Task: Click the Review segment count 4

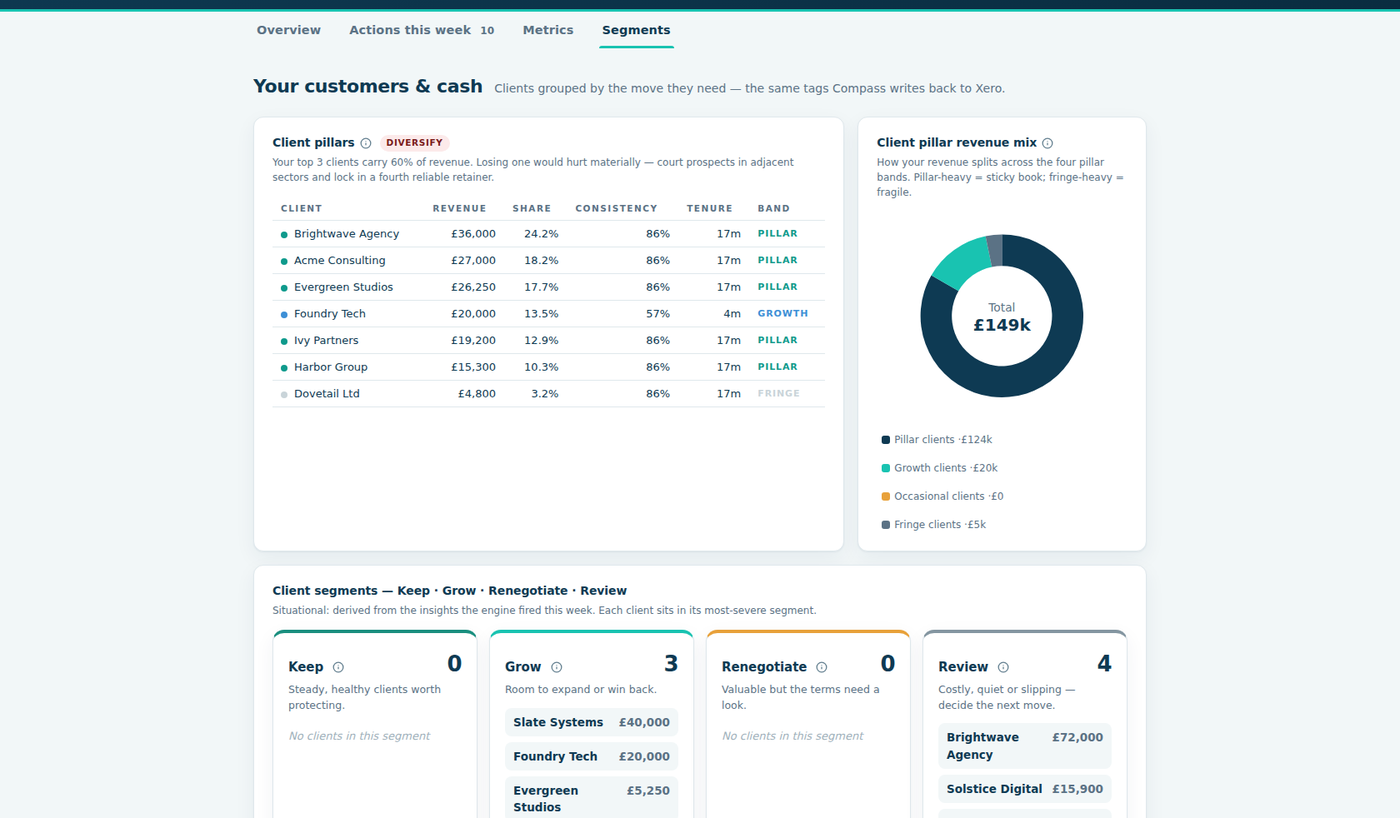Action: 1104,664
